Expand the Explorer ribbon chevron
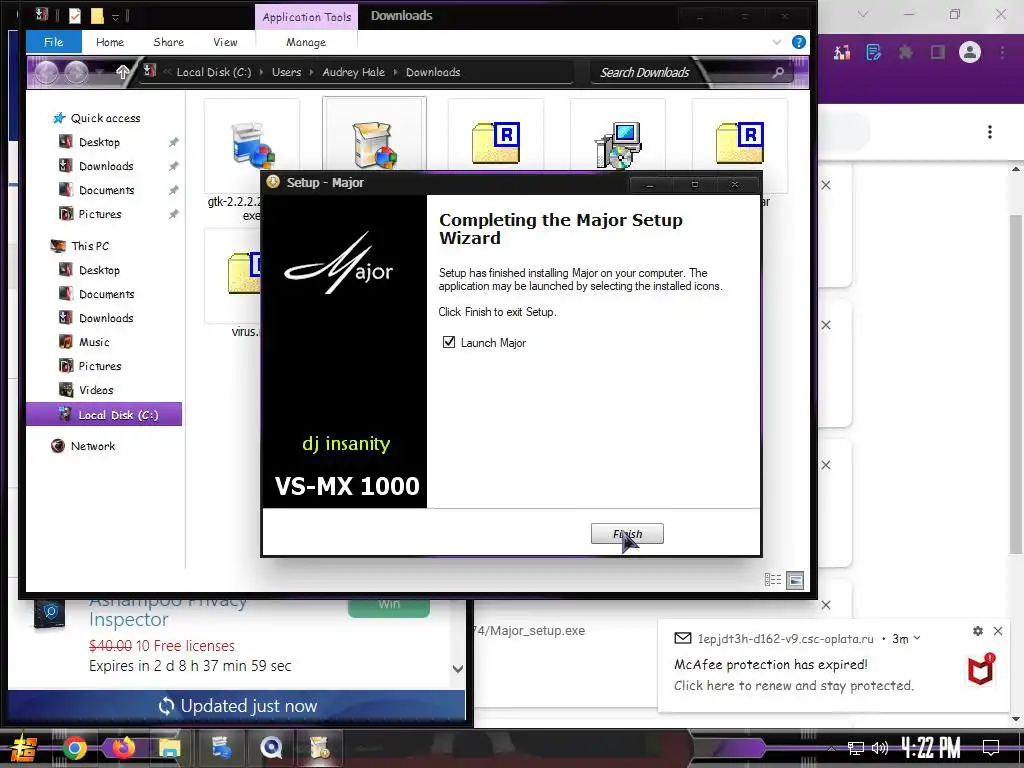Viewport: 1024px width, 768px height. (x=776, y=42)
